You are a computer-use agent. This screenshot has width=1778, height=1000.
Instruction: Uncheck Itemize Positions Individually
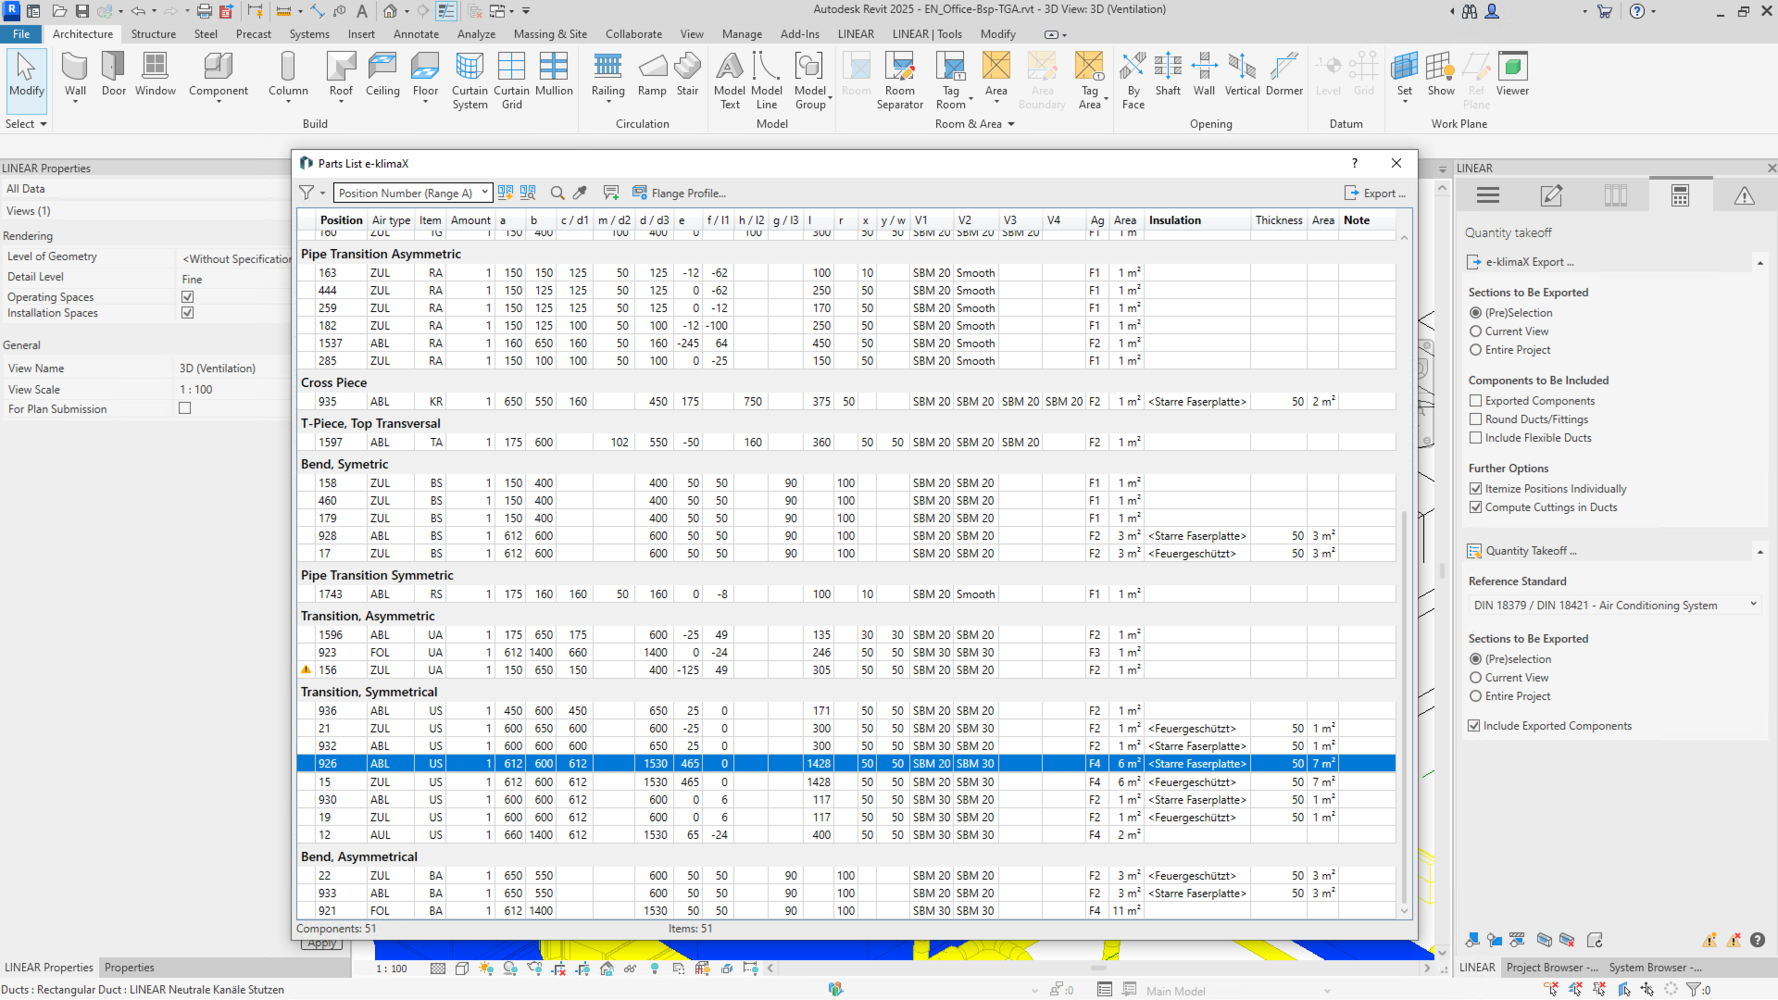click(1475, 489)
